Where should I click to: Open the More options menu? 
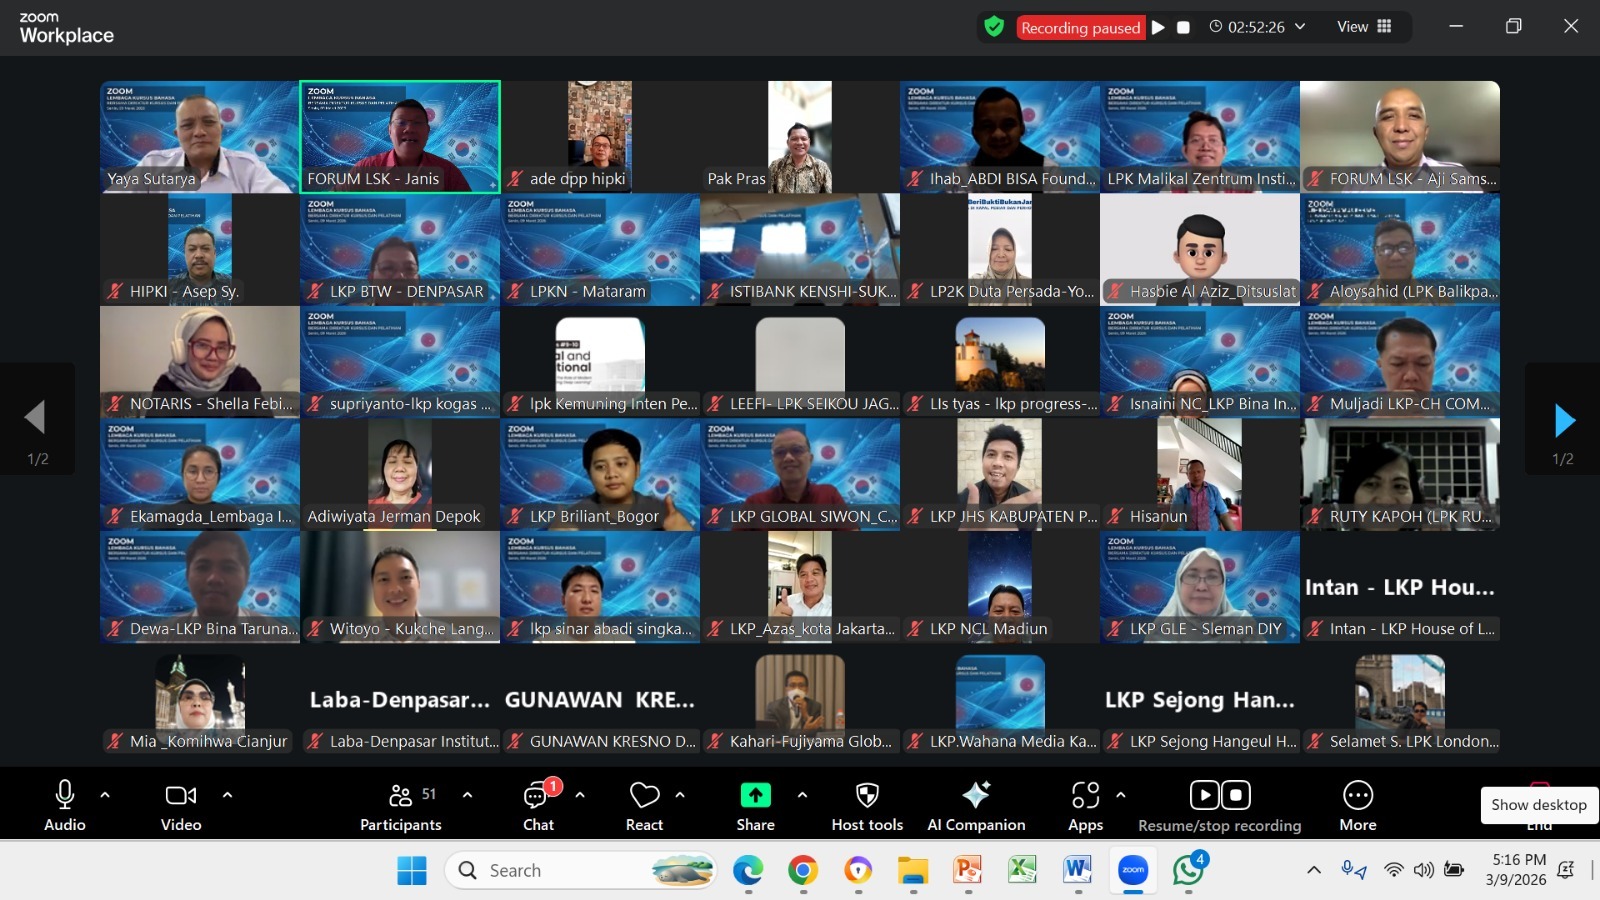(x=1358, y=802)
